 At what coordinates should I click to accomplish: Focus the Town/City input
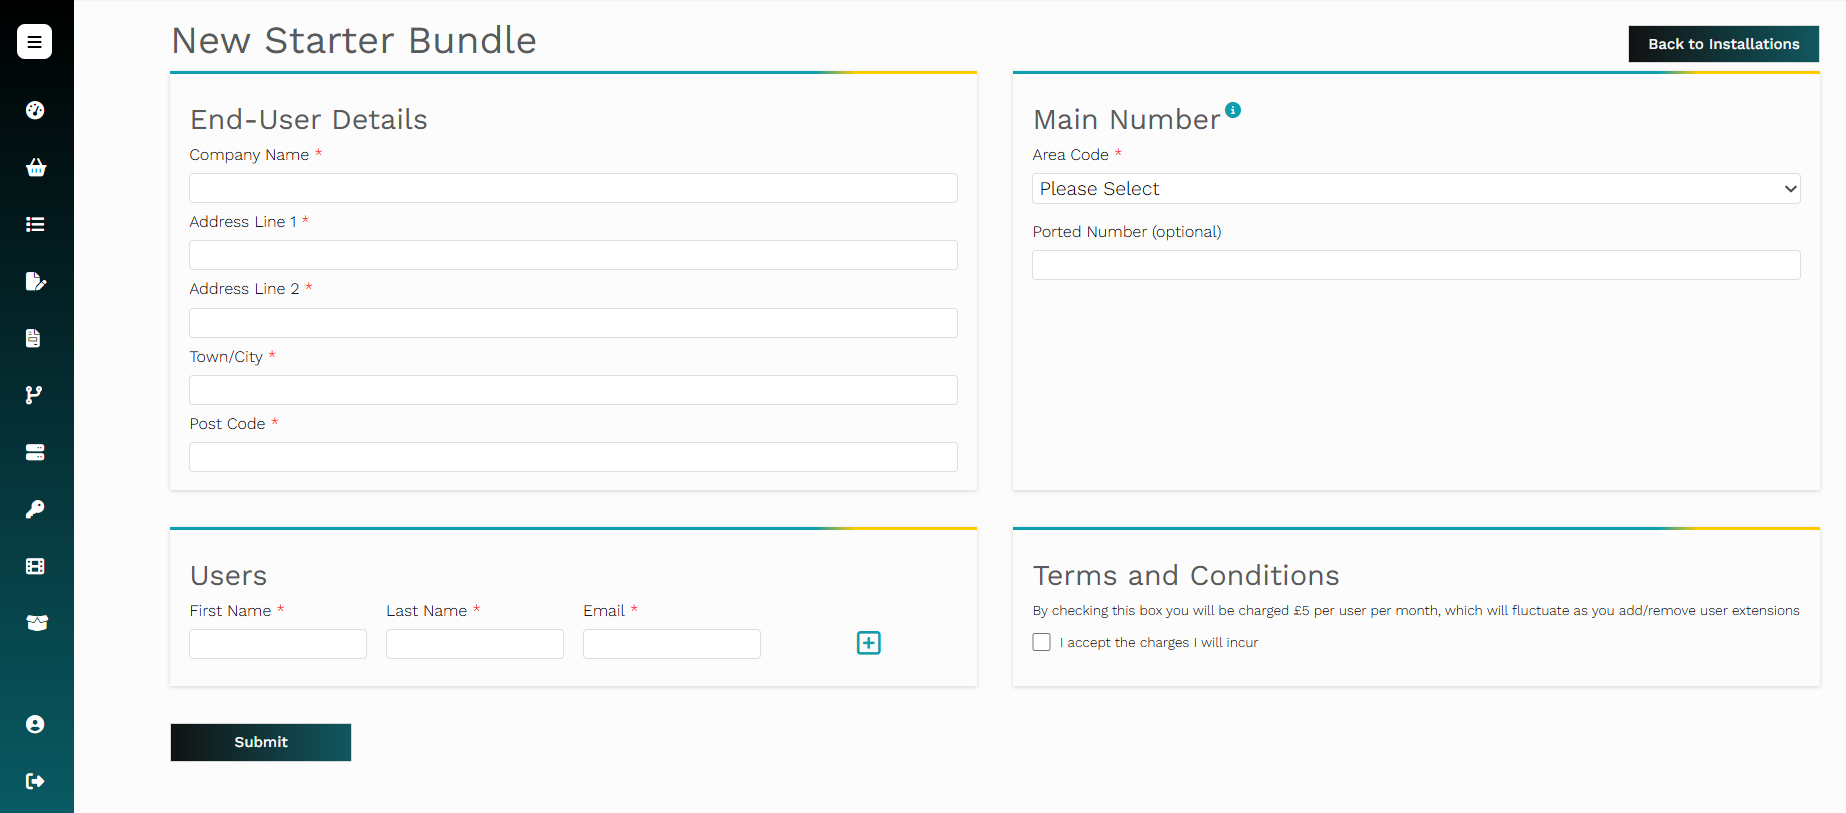[573, 390]
